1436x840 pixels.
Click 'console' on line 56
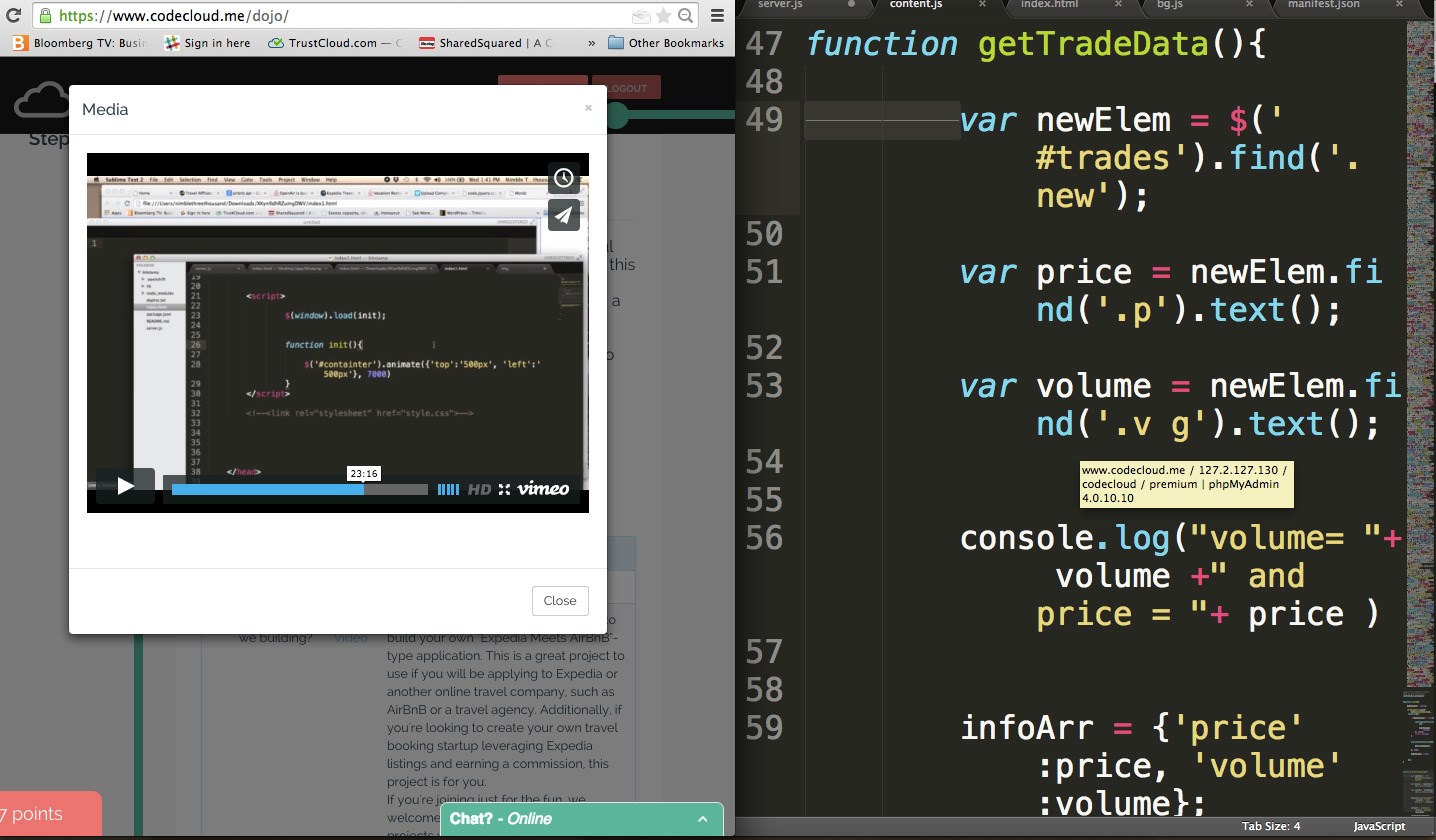point(1027,538)
